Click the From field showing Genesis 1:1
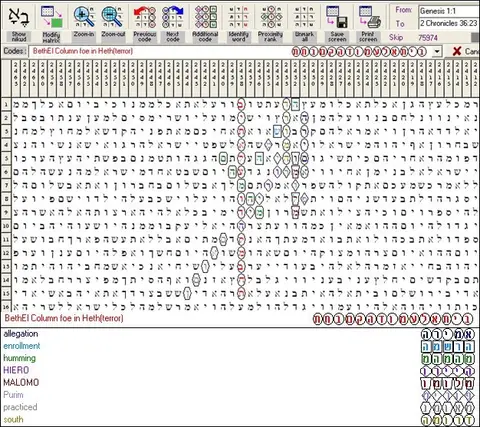The height and width of the screenshot is (427, 480). [449, 11]
